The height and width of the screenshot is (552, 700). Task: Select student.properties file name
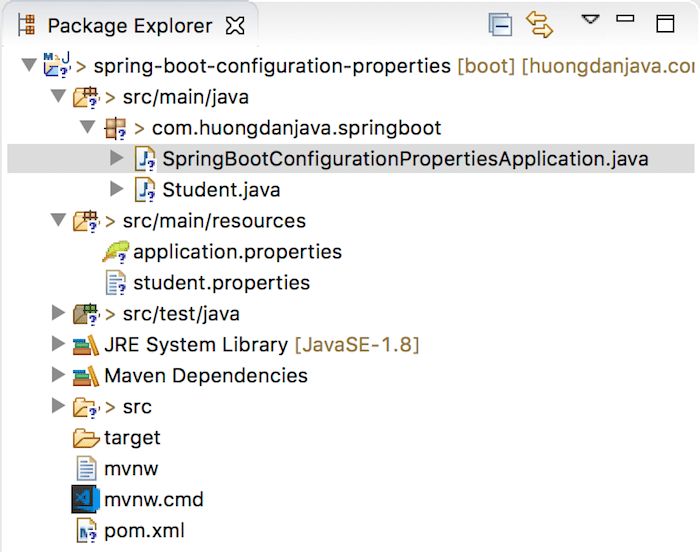221,283
